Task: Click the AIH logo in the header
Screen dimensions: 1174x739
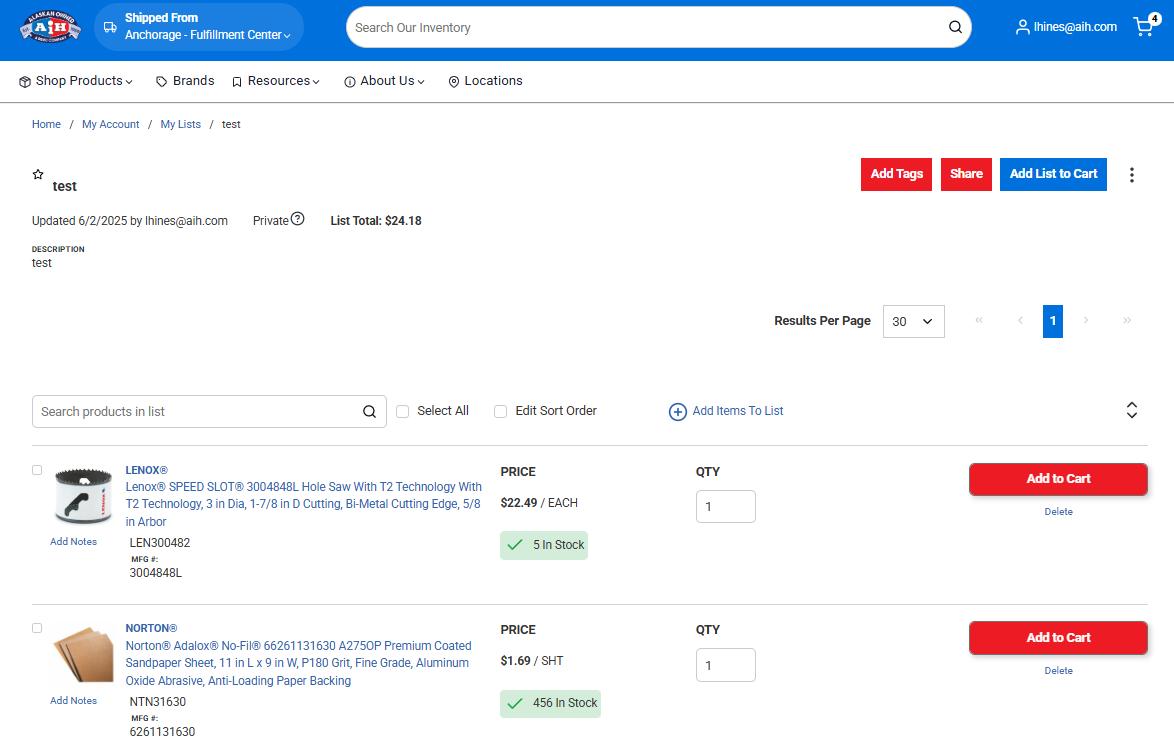Action: click(x=50, y=27)
